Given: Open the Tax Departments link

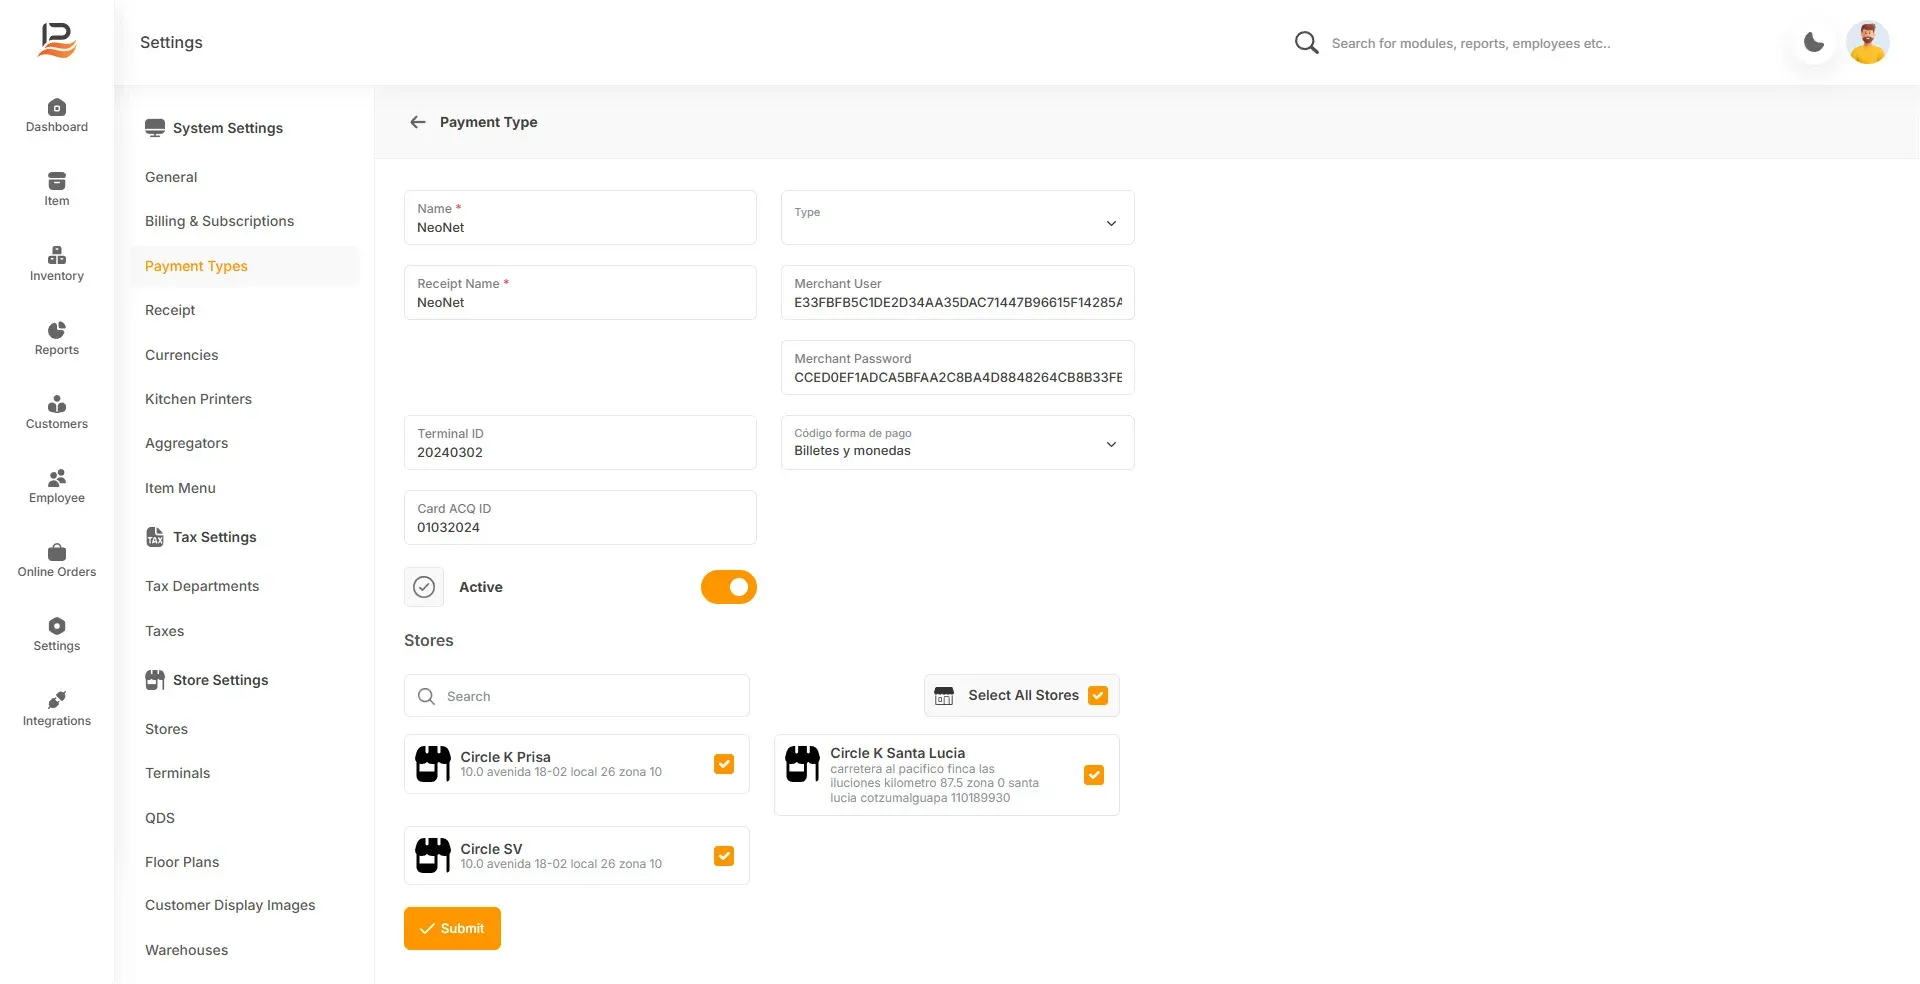Looking at the screenshot, I should click(202, 586).
